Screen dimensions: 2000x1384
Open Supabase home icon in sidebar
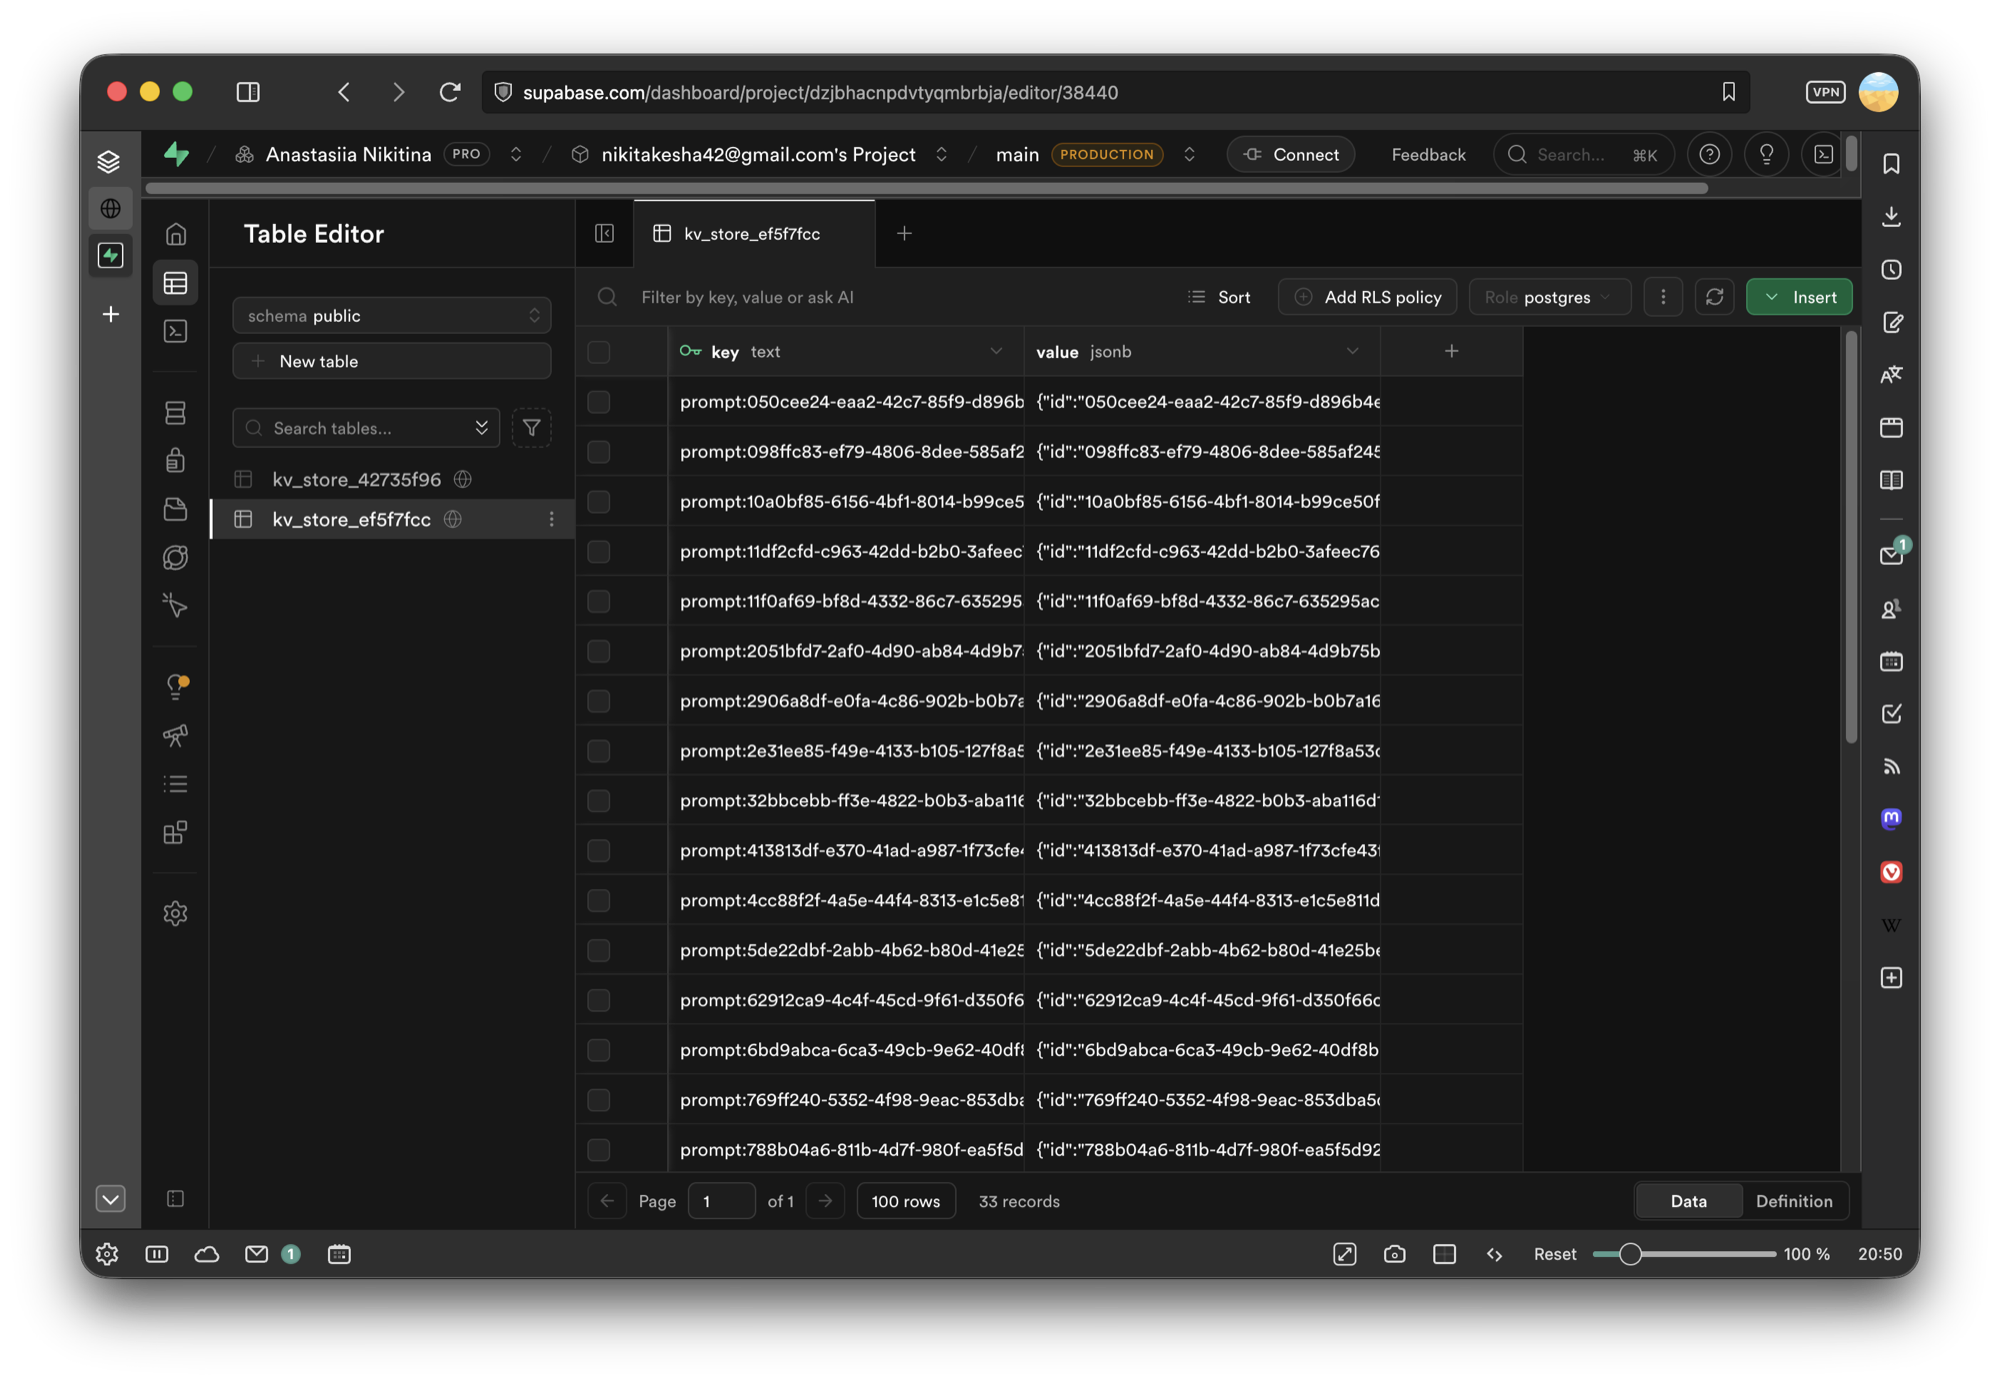pyautogui.click(x=176, y=234)
